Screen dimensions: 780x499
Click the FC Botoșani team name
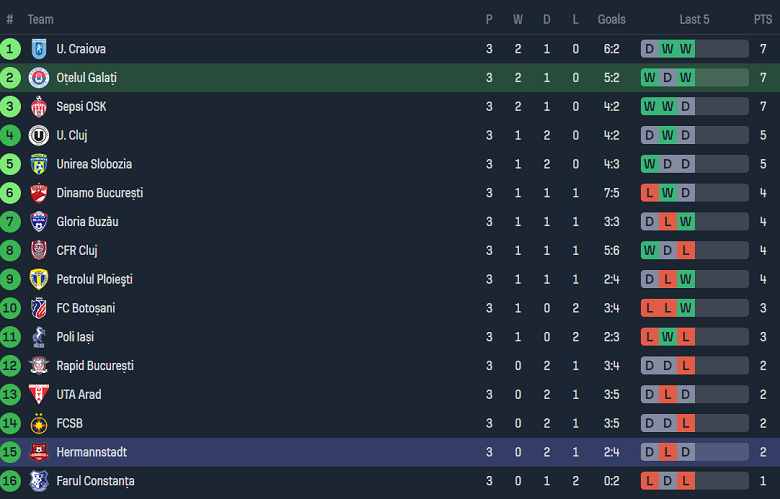click(x=85, y=308)
